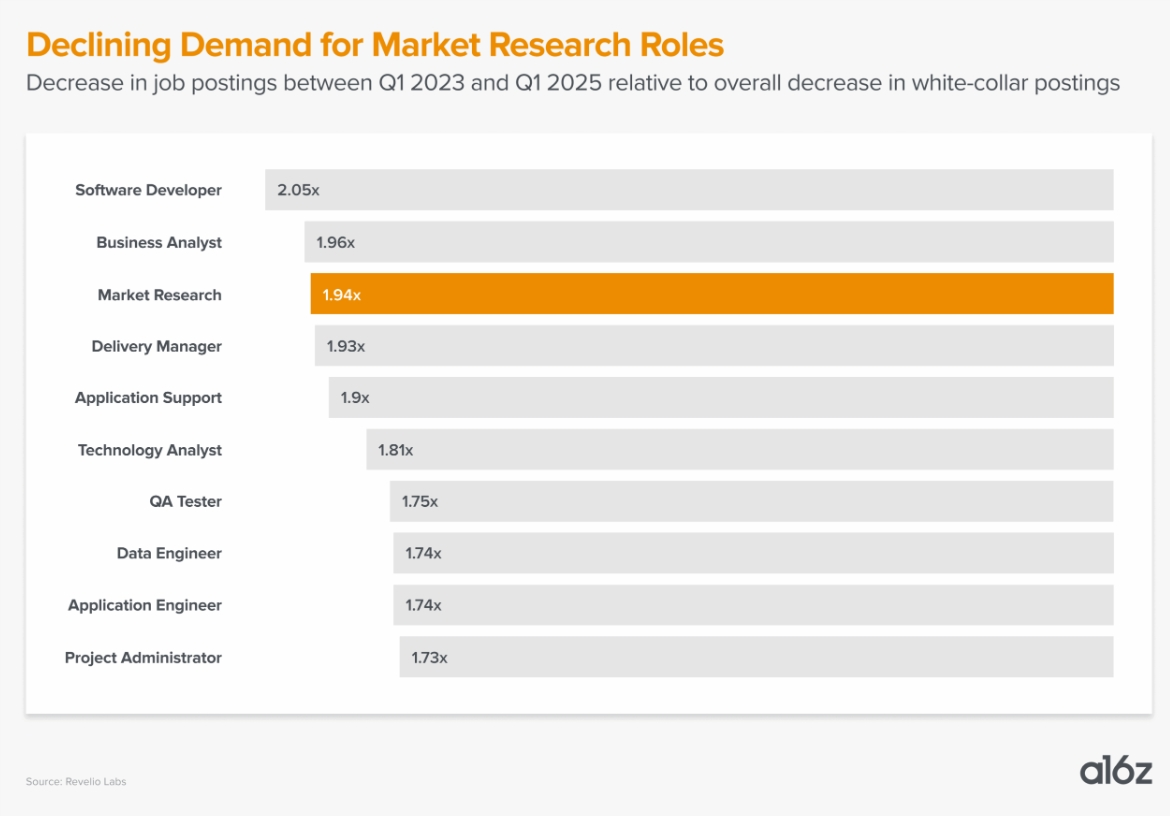Click the a16z logo
Viewport: 1170px width, 816px height.
point(1115,771)
